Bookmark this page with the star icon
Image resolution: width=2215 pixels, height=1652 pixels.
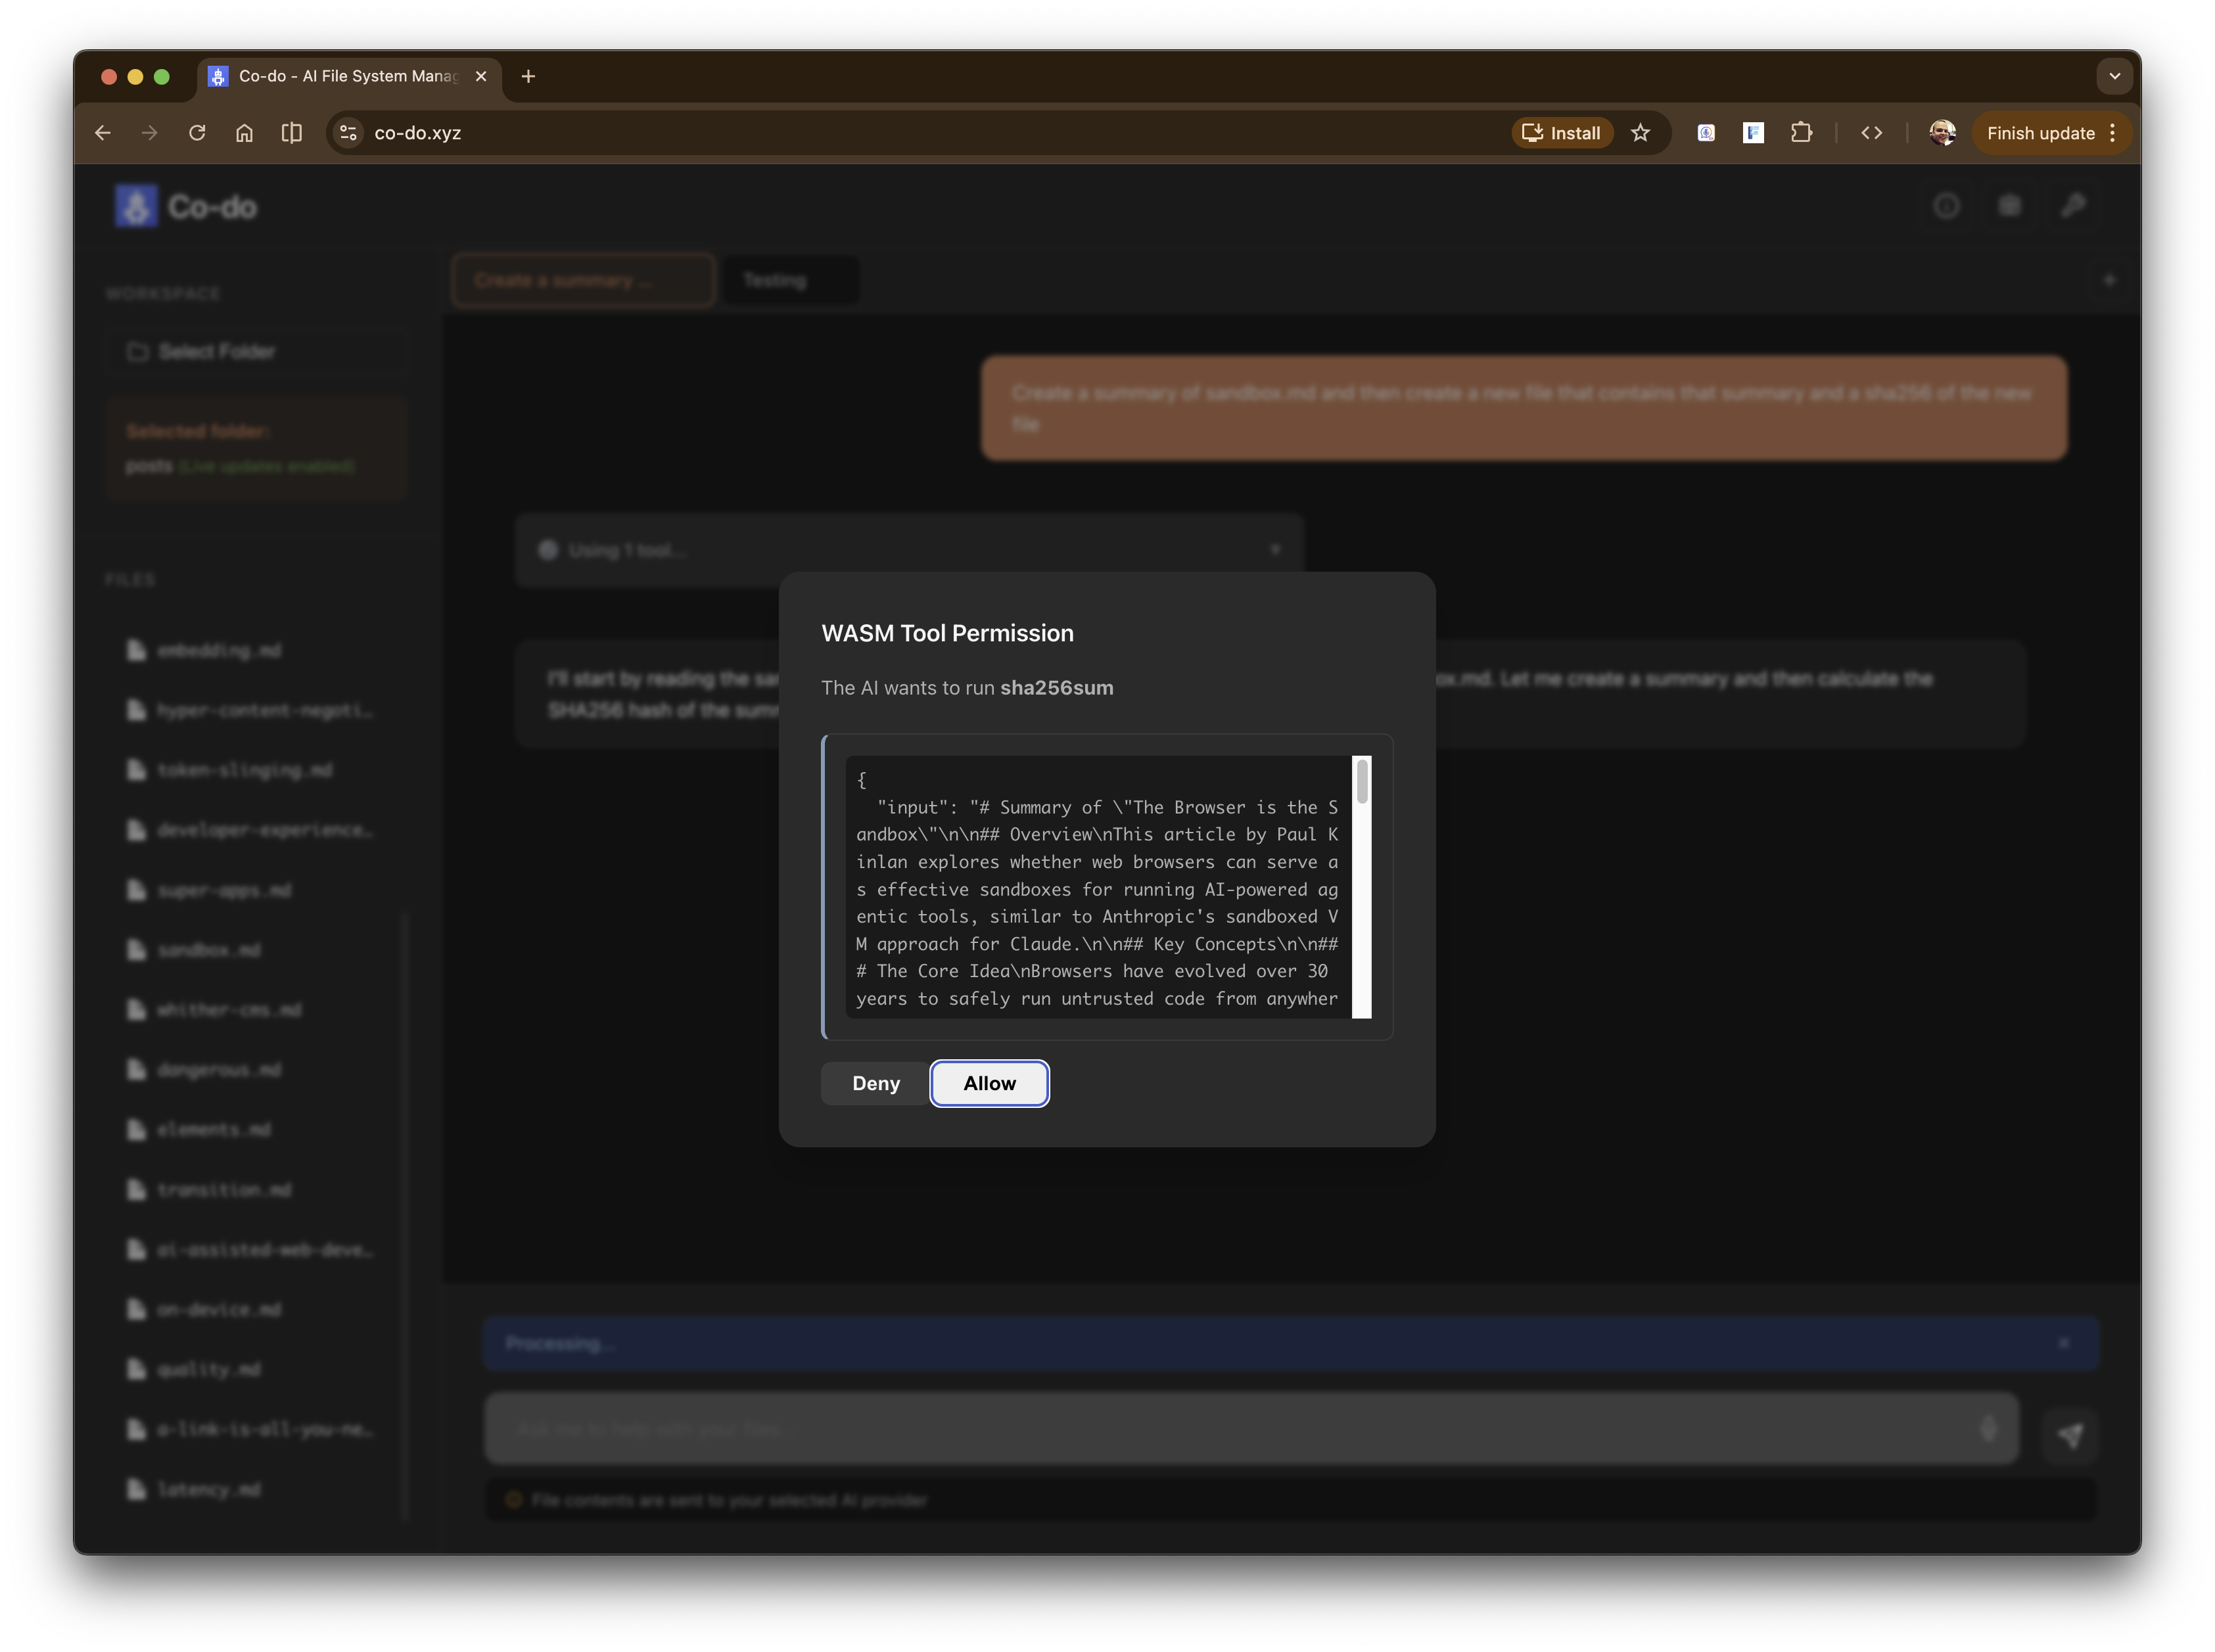coord(1640,133)
